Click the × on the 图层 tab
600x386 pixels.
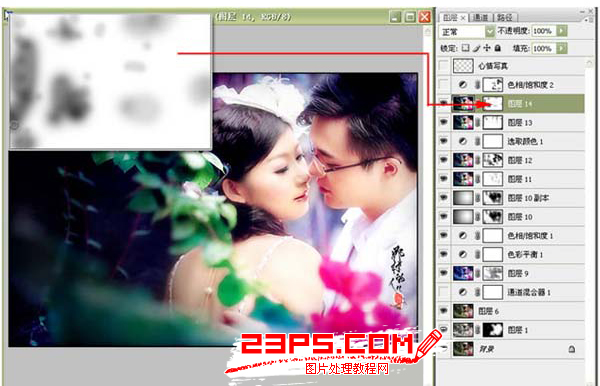coord(463,18)
